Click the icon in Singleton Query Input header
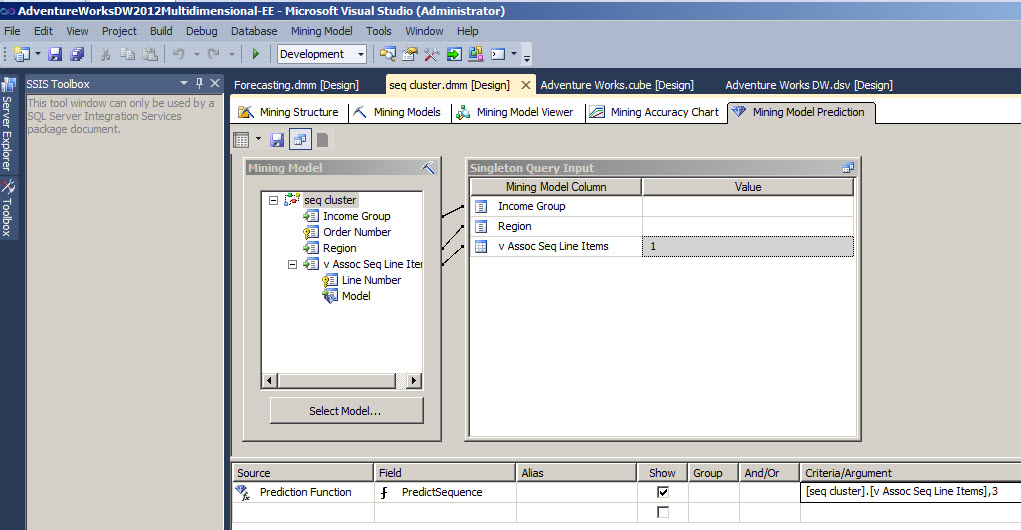This screenshot has height=530, width=1021. point(848,168)
